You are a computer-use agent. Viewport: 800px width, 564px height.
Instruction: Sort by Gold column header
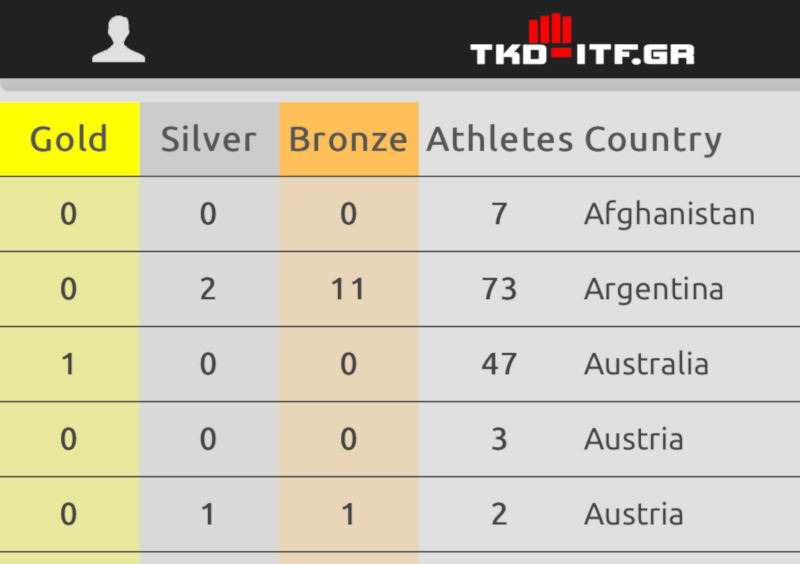[69, 139]
